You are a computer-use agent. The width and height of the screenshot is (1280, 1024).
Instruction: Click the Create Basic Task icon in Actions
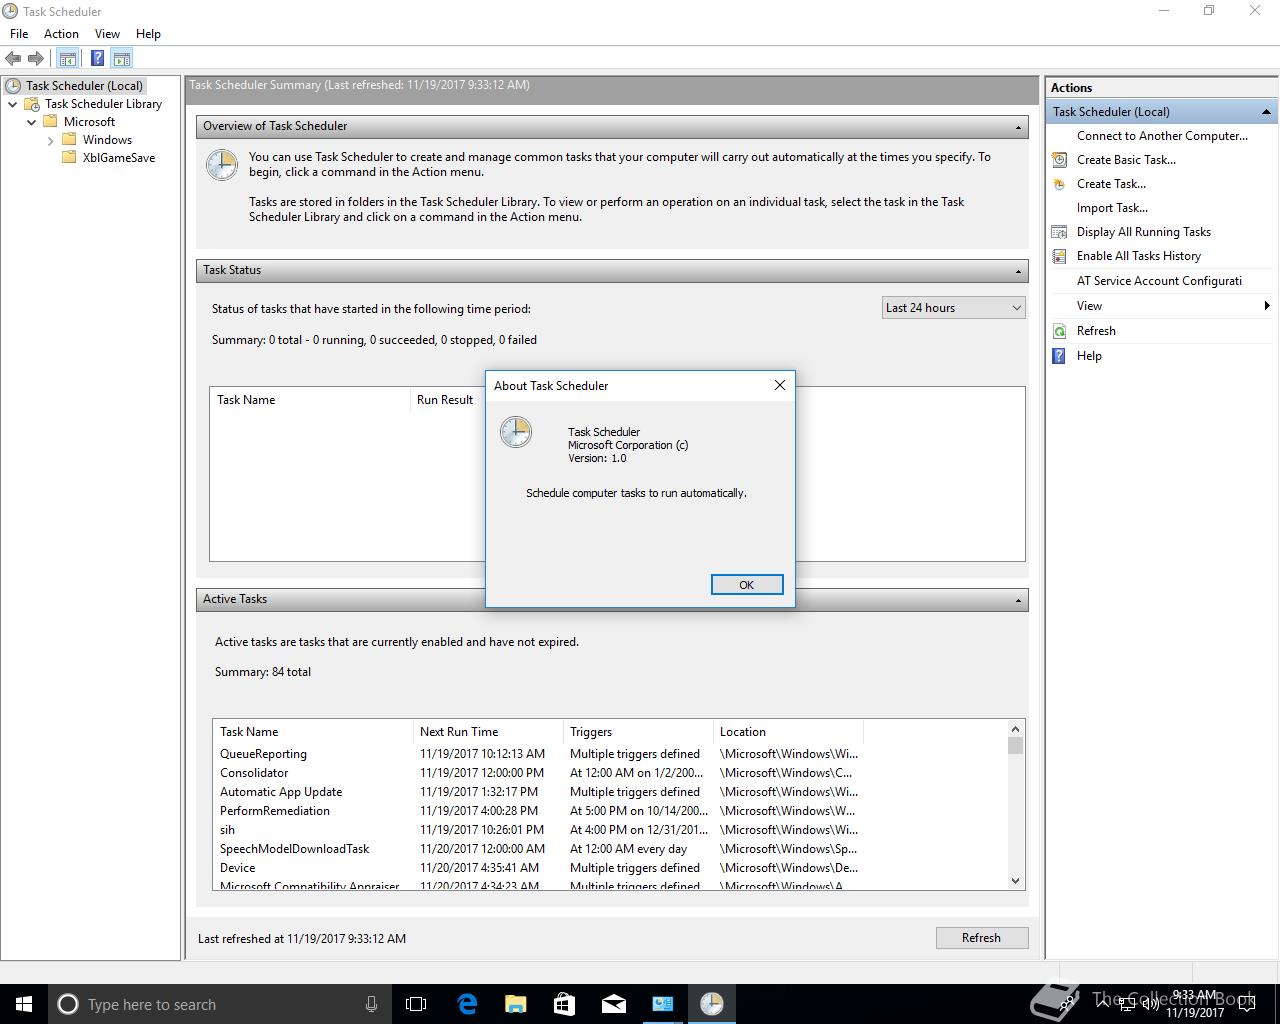pos(1059,160)
